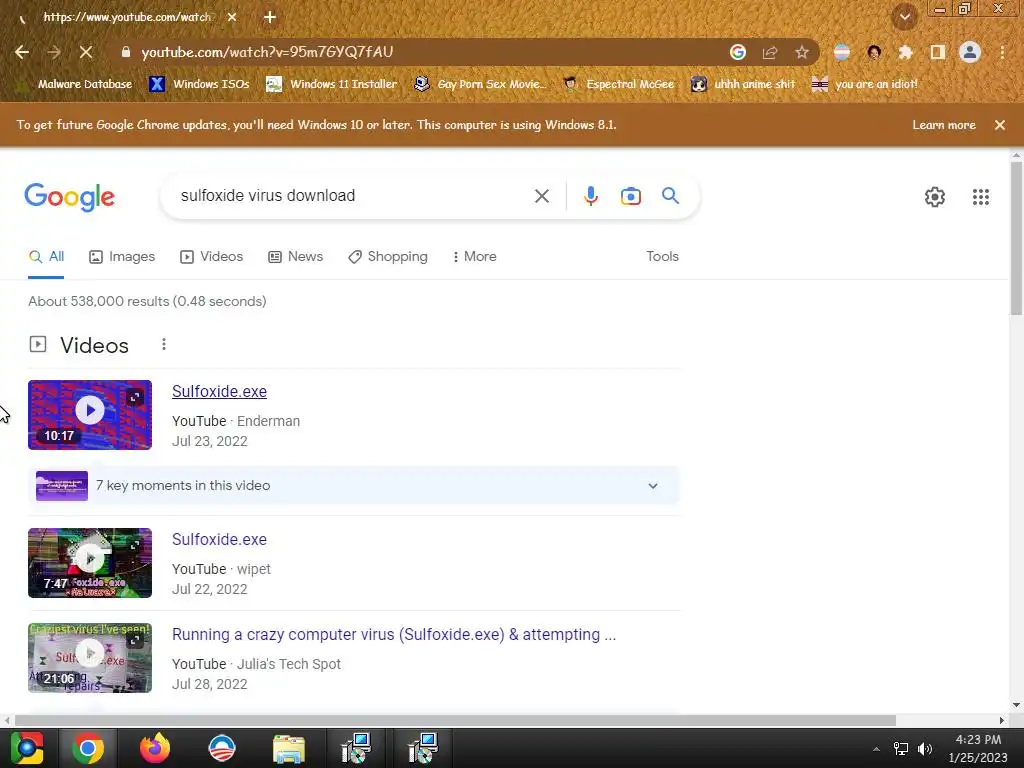
Task: Click Learn more in update banner
Action: pos(944,125)
